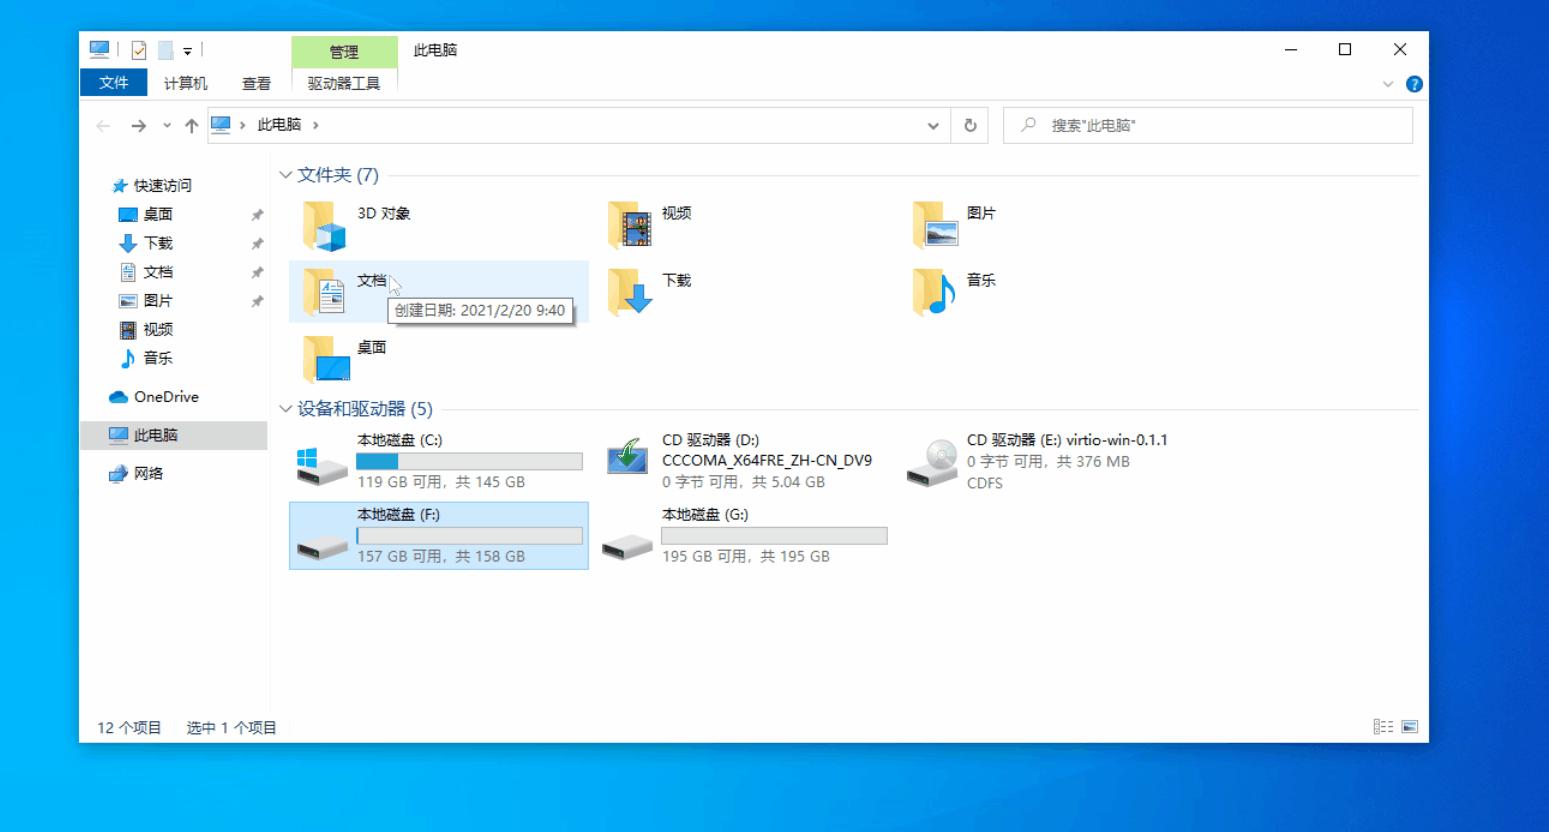
Task: Navigate up one level with the up arrow
Action: point(190,124)
